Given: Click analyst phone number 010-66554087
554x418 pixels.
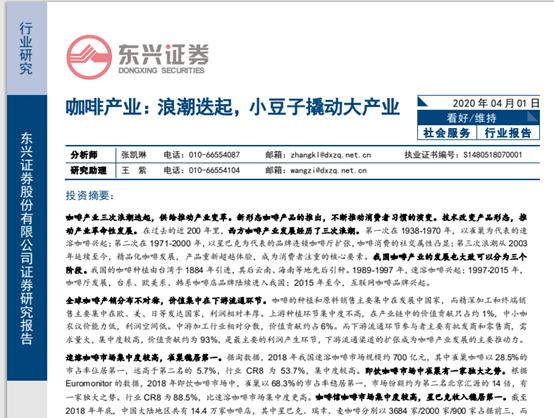Looking at the screenshot, I should click(x=214, y=155).
